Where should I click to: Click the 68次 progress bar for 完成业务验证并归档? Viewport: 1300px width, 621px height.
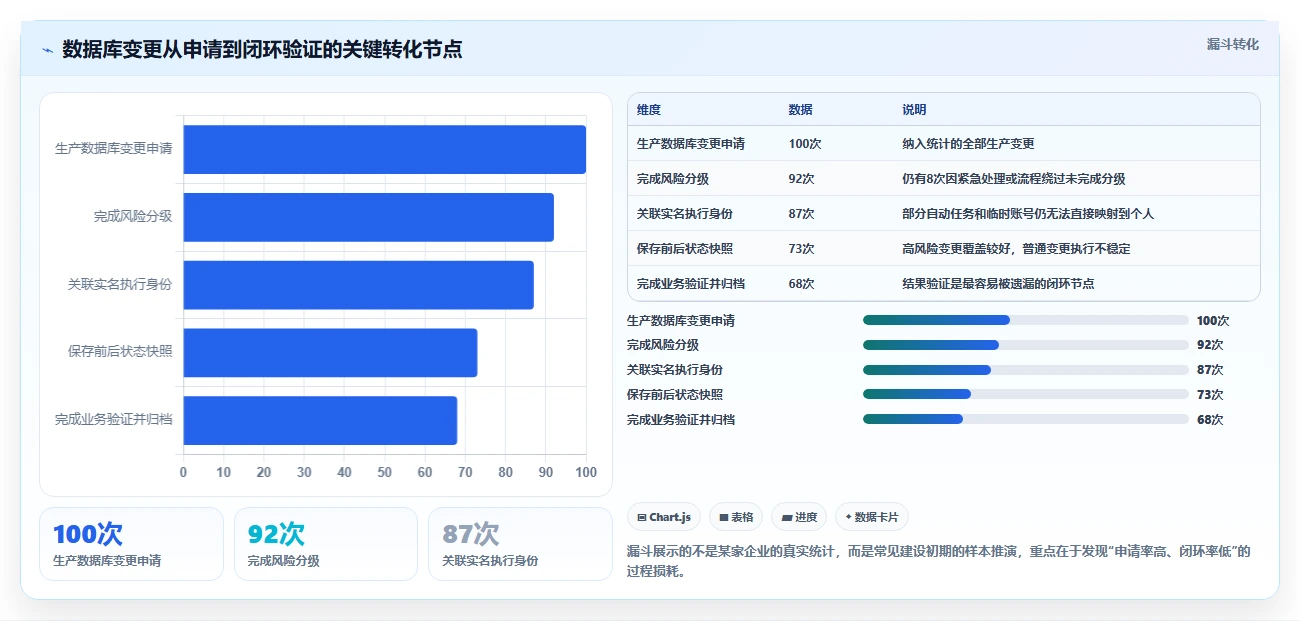[1025, 420]
